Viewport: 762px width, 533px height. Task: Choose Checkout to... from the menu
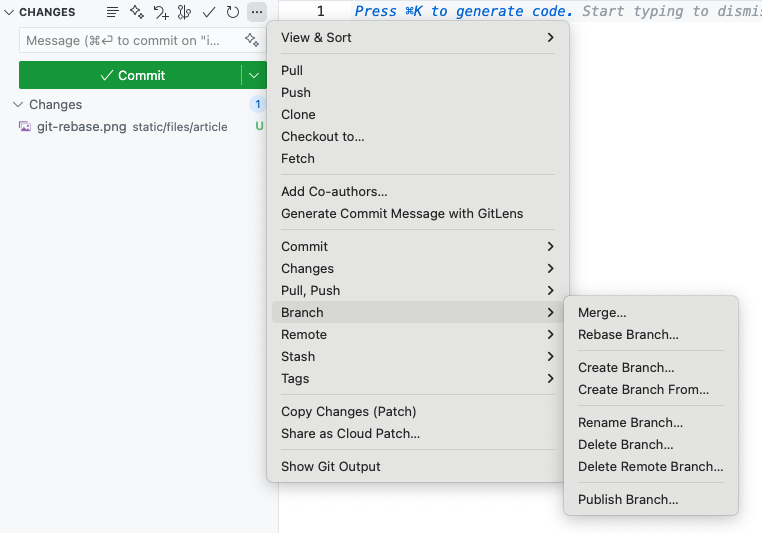418,137
